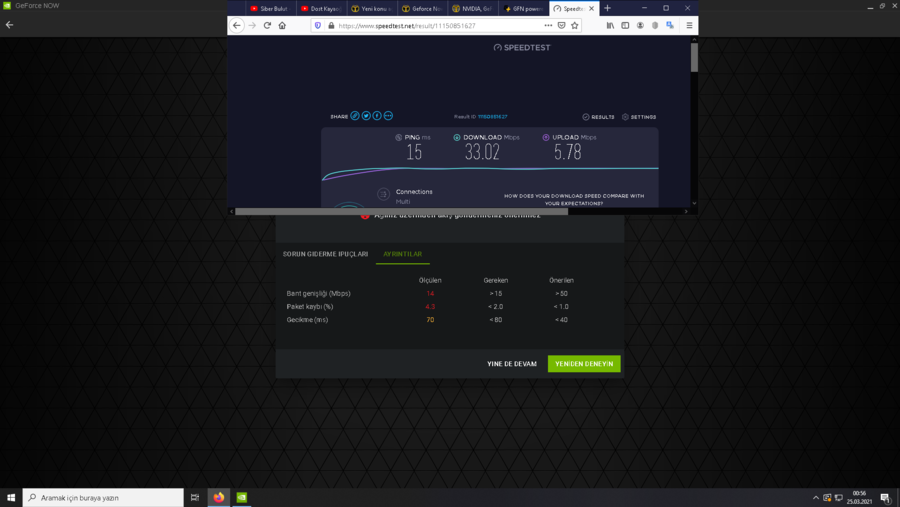Screen dimensions: 900x507
Task: Click the vertical scrollbar down arrow
Action: (x=694, y=203)
